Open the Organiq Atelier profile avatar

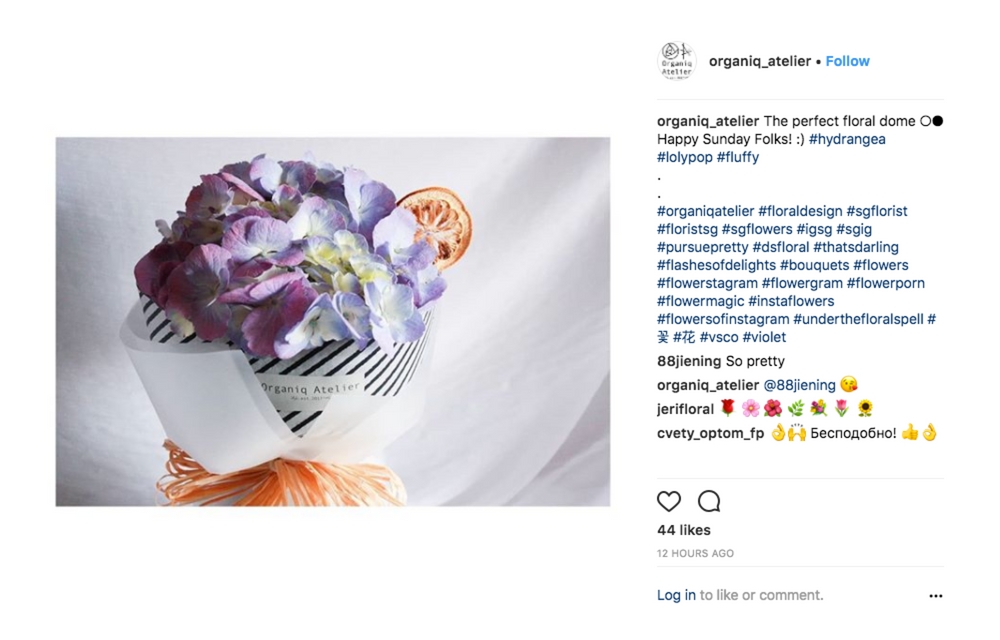(x=676, y=61)
